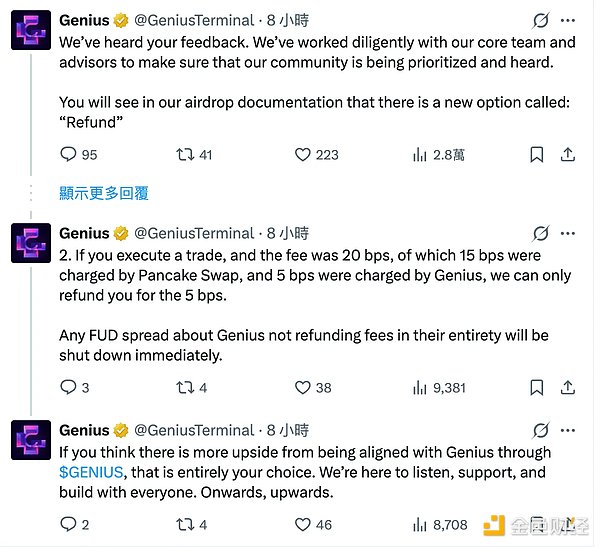The width and height of the screenshot is (600, 547).
Task: Open Grok icon on third tweet
Action: tap(541, 430)
